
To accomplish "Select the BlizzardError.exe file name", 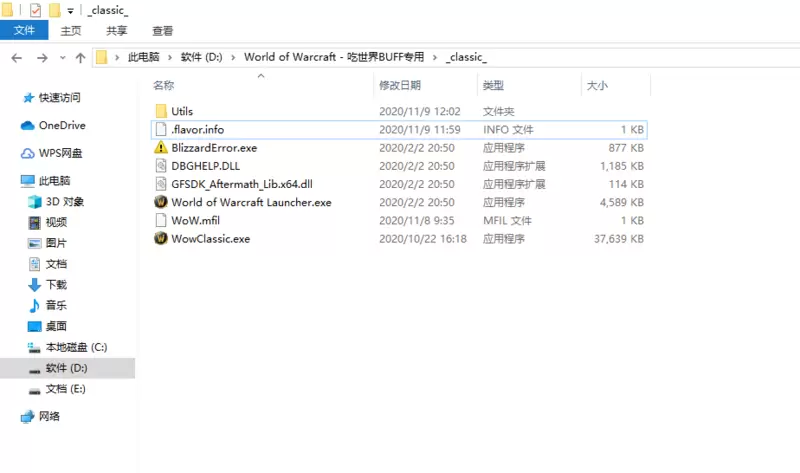I will point(214,147).
